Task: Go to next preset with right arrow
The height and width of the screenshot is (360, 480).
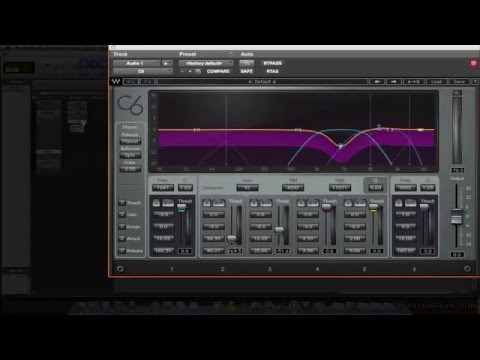Action: [394, 81]
